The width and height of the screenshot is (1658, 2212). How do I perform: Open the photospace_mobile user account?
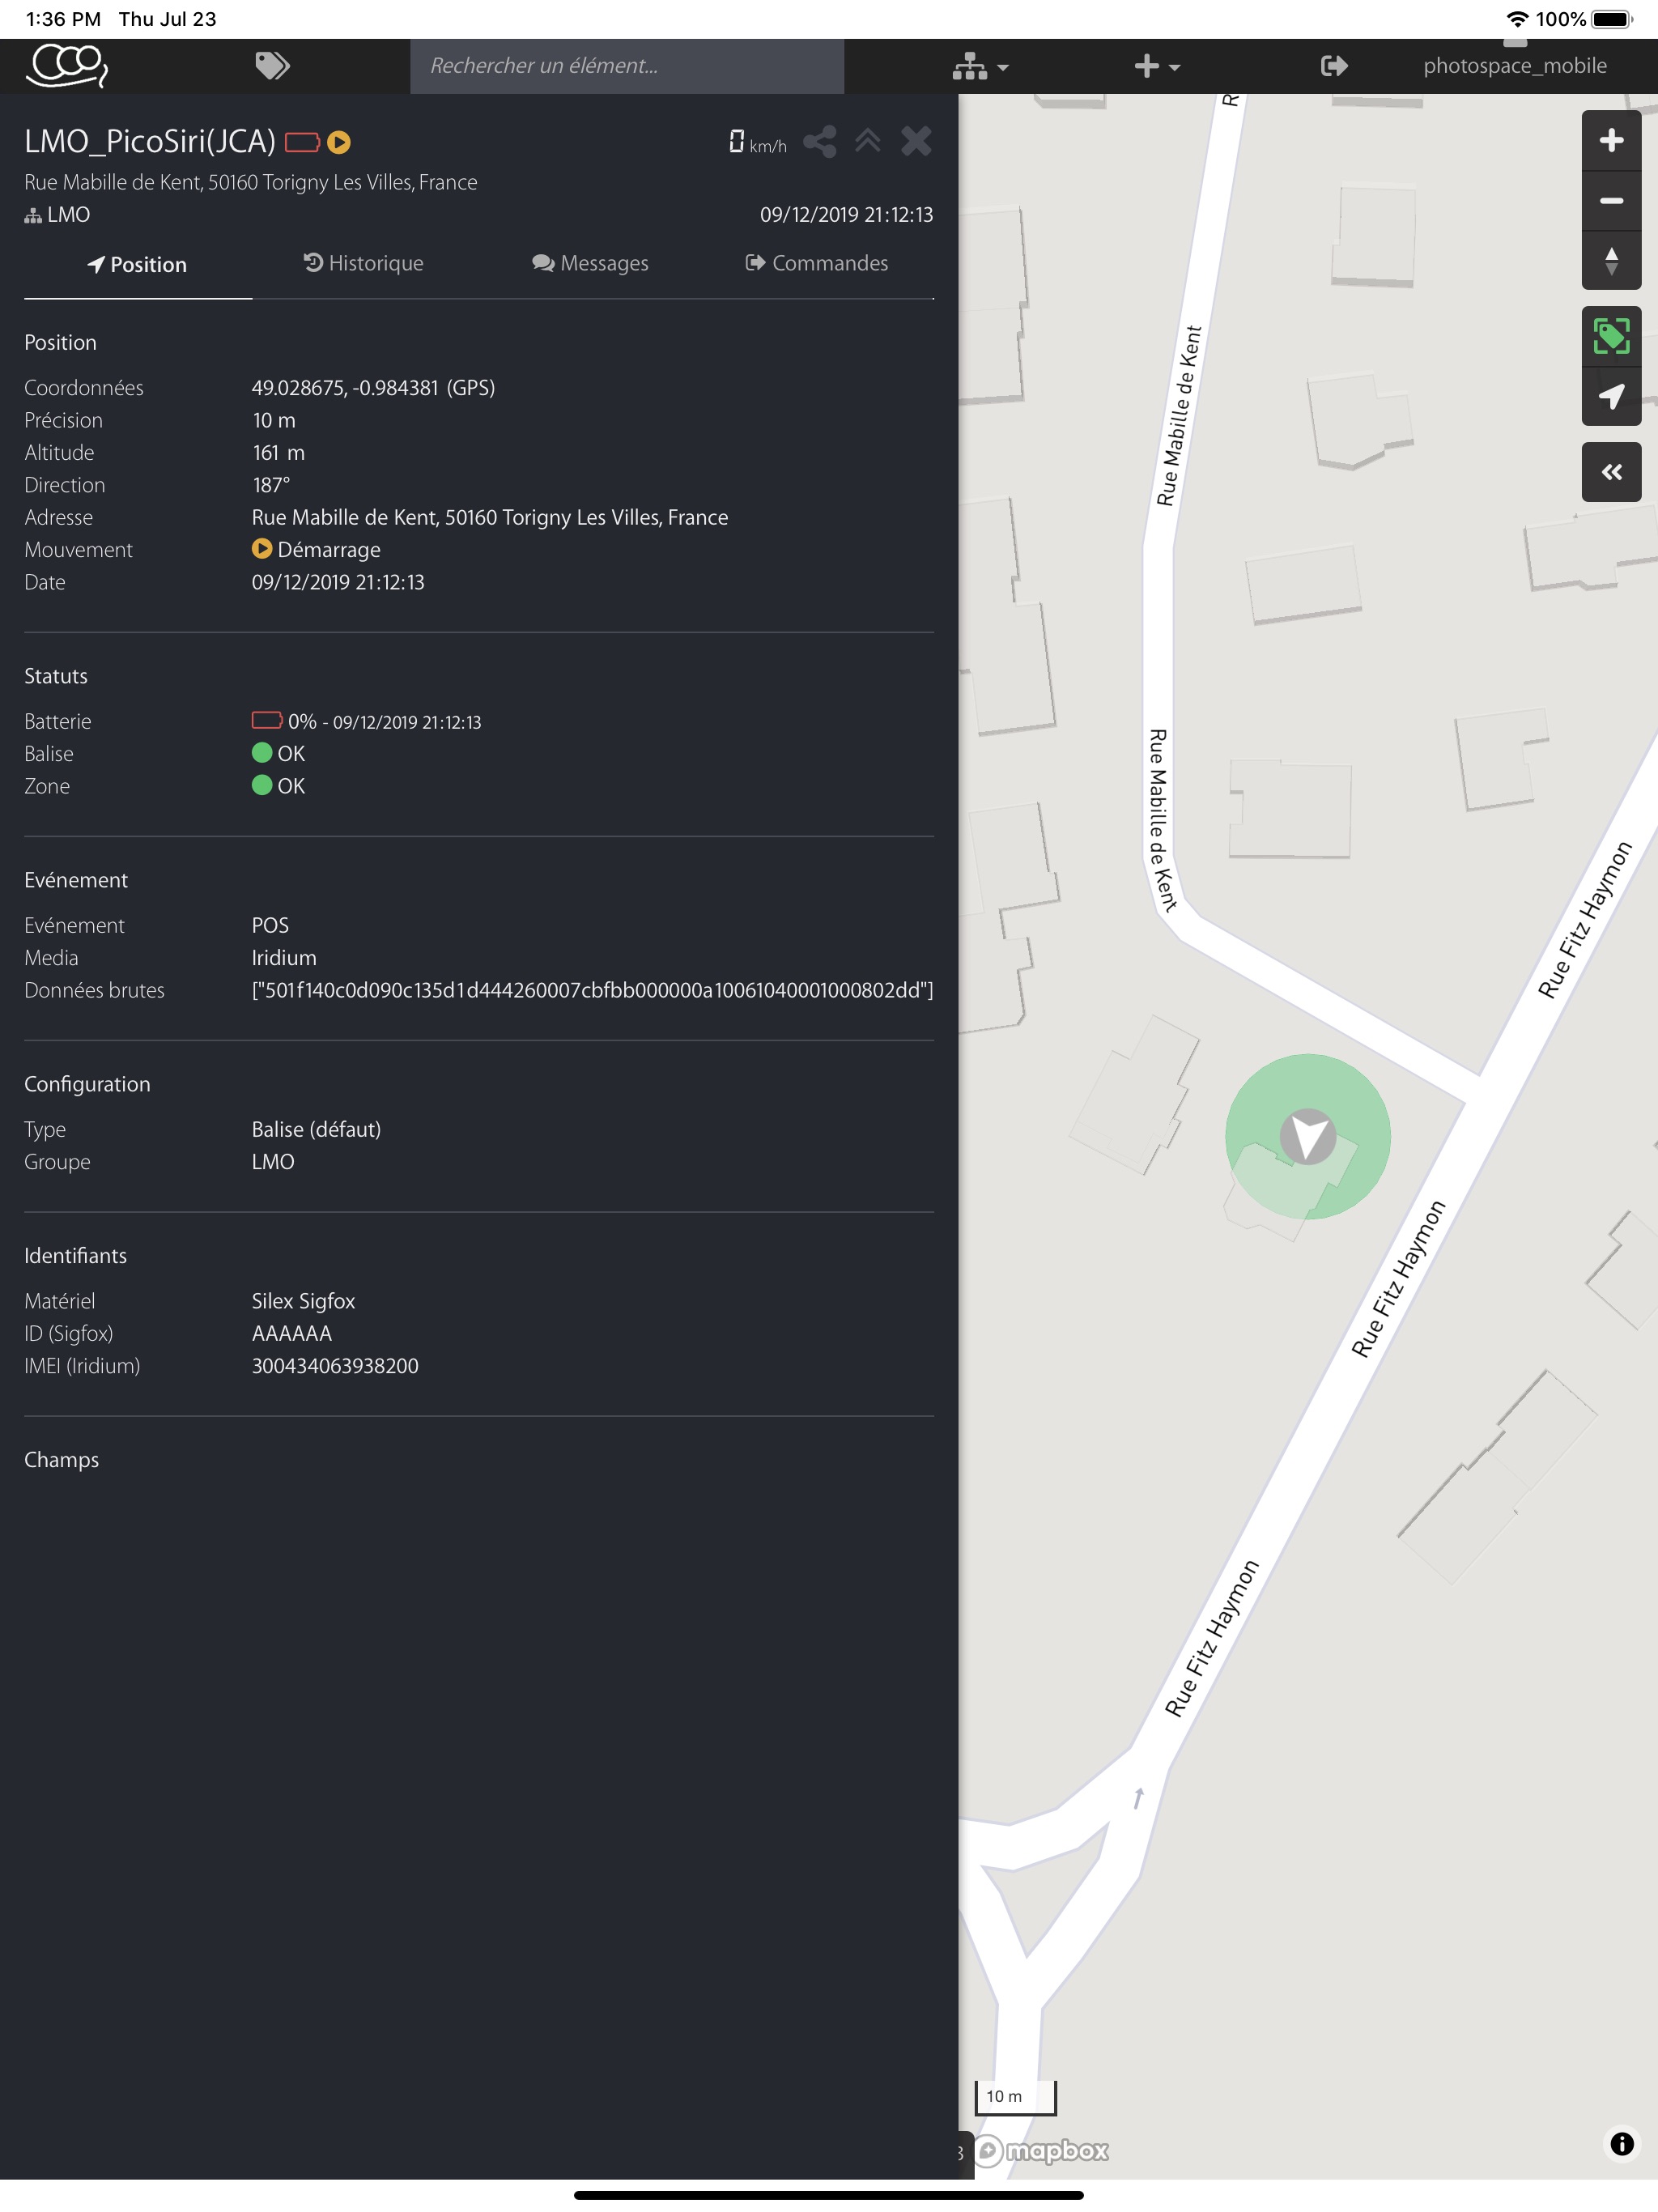point(1514,66)
